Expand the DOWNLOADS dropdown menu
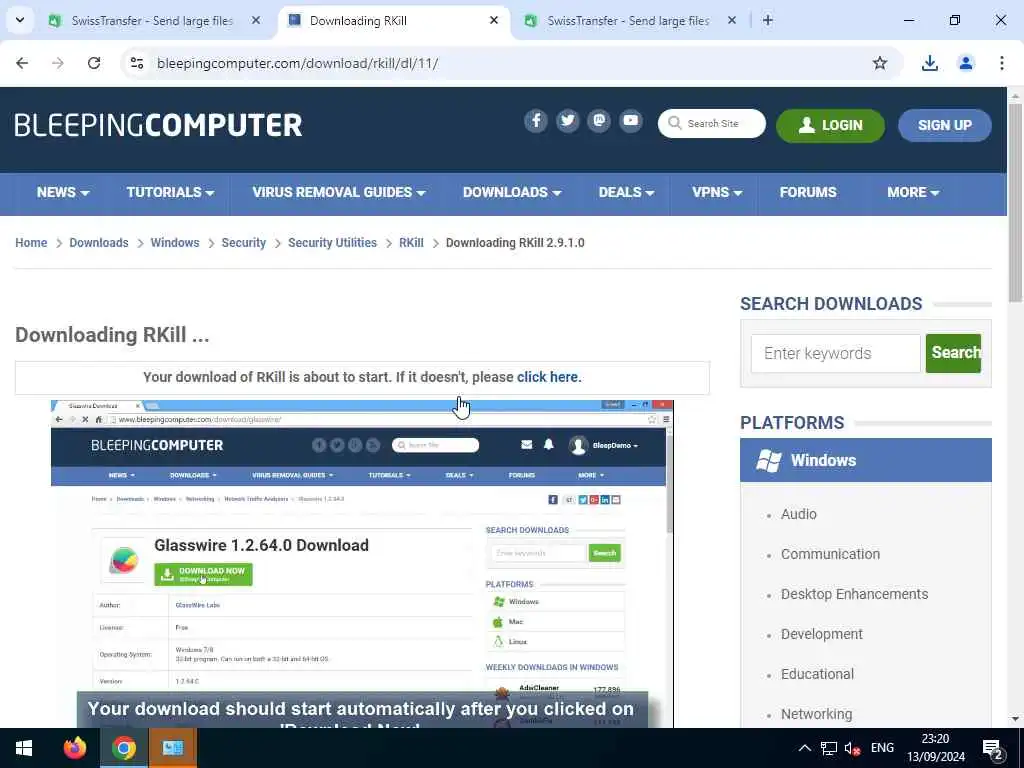Viewport: 1024px width, 768px height. [512, 193]
